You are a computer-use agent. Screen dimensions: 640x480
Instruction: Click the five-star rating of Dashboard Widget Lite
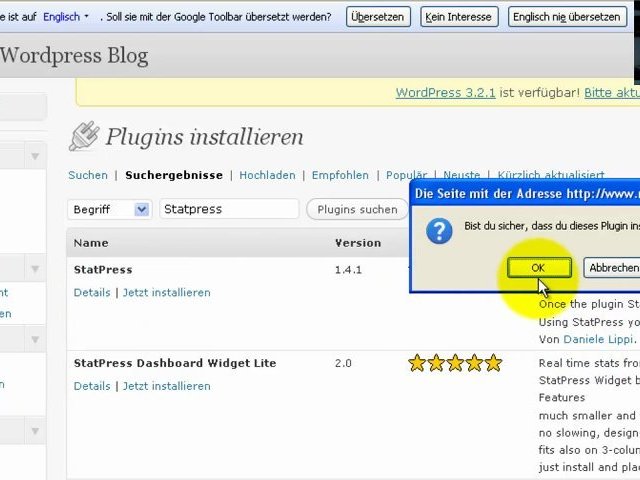[454, 363]
